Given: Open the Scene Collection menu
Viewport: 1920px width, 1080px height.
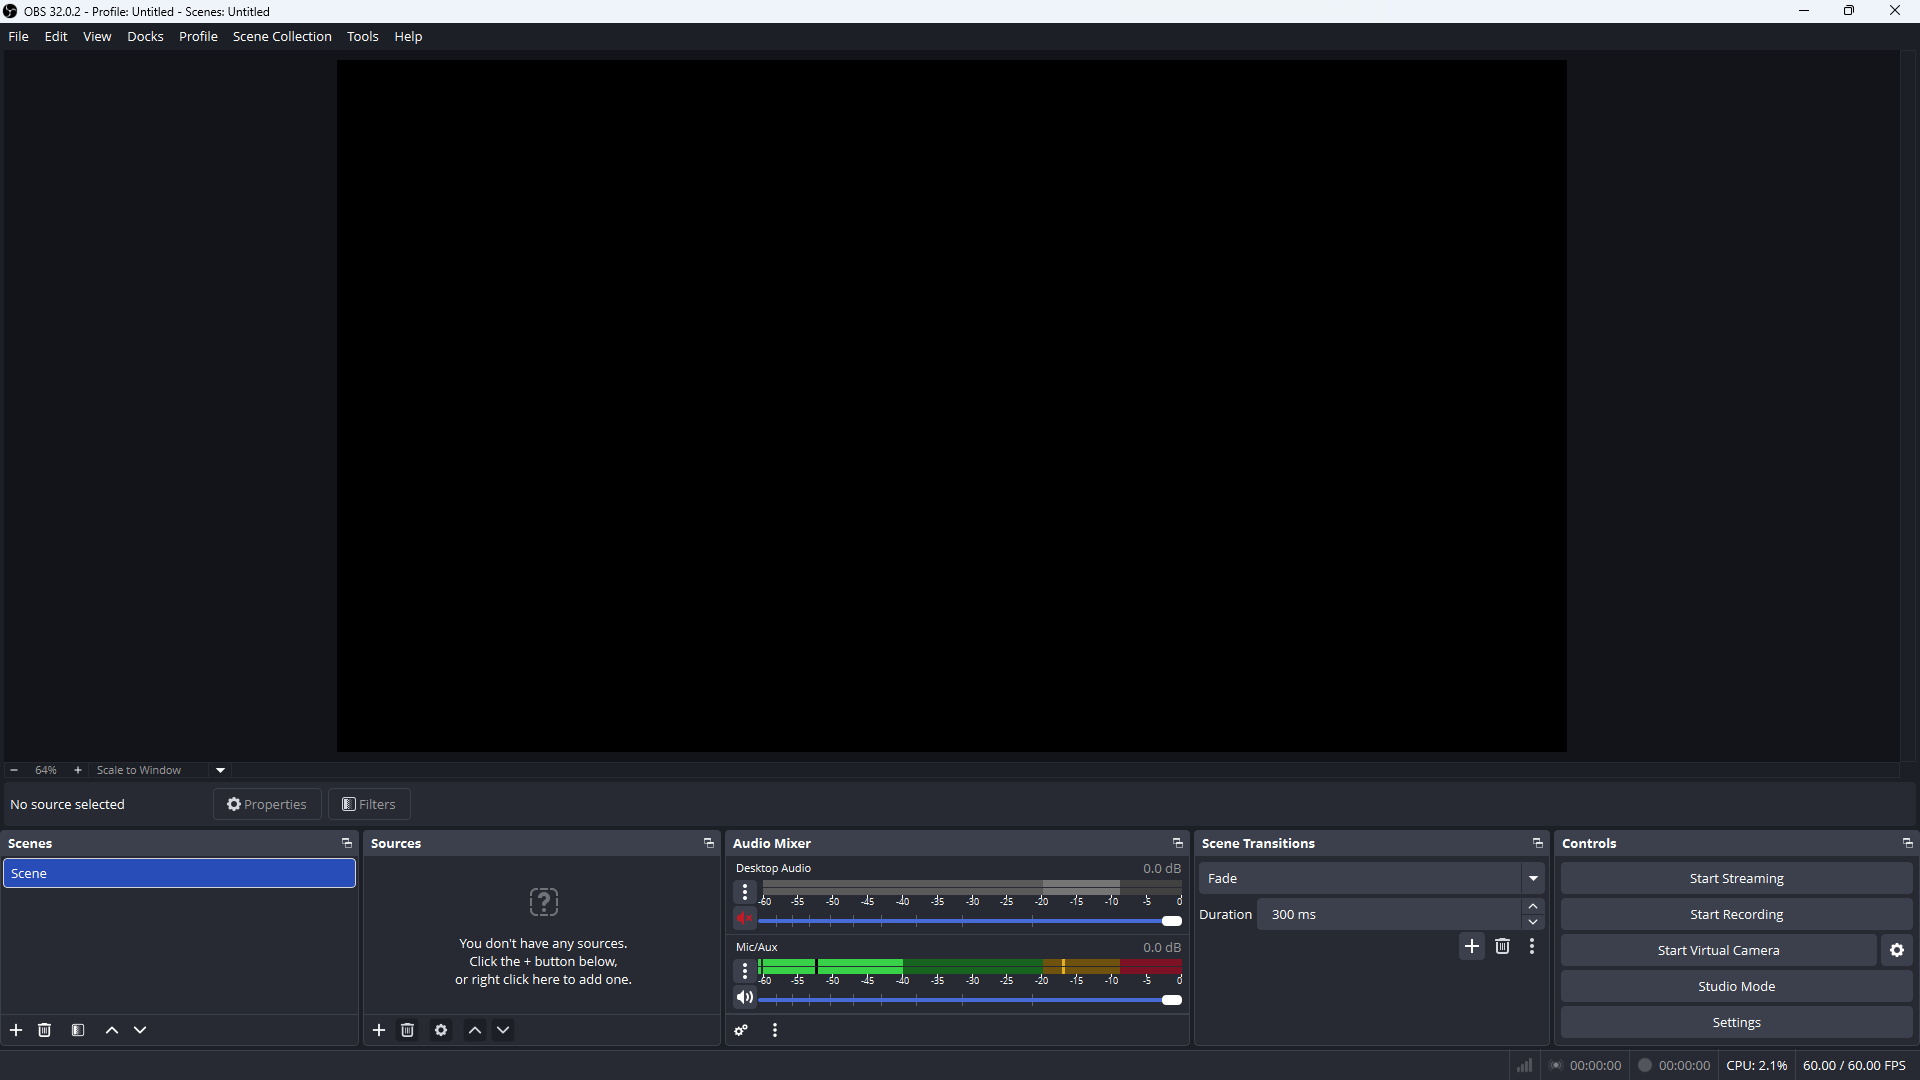Looking at the screenshot, I should coord(282,36).
